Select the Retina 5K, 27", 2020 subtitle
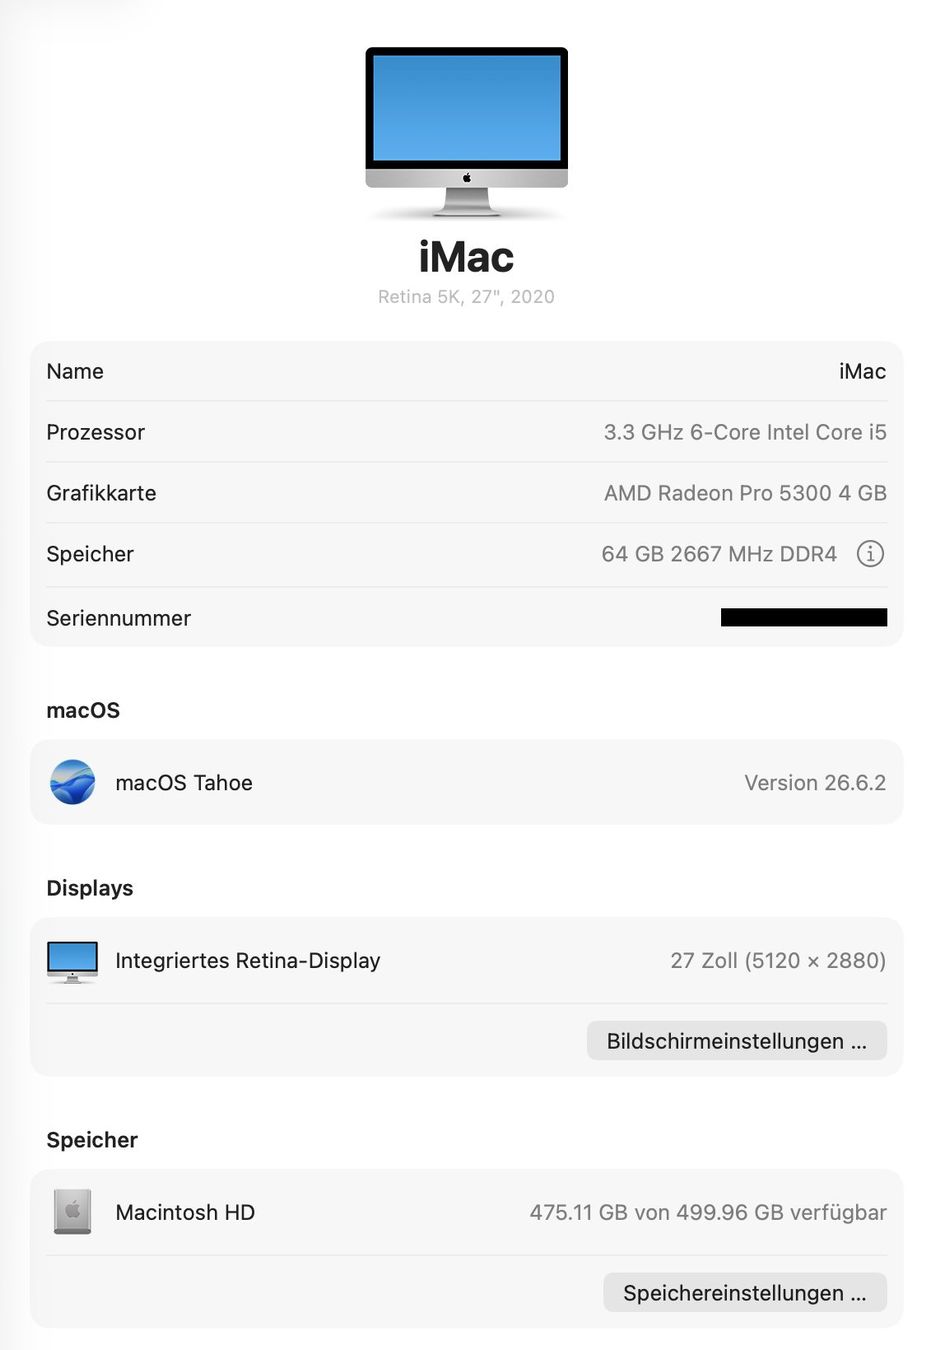The height and width of the screenshot is (1350, 935). coord(466,297)
